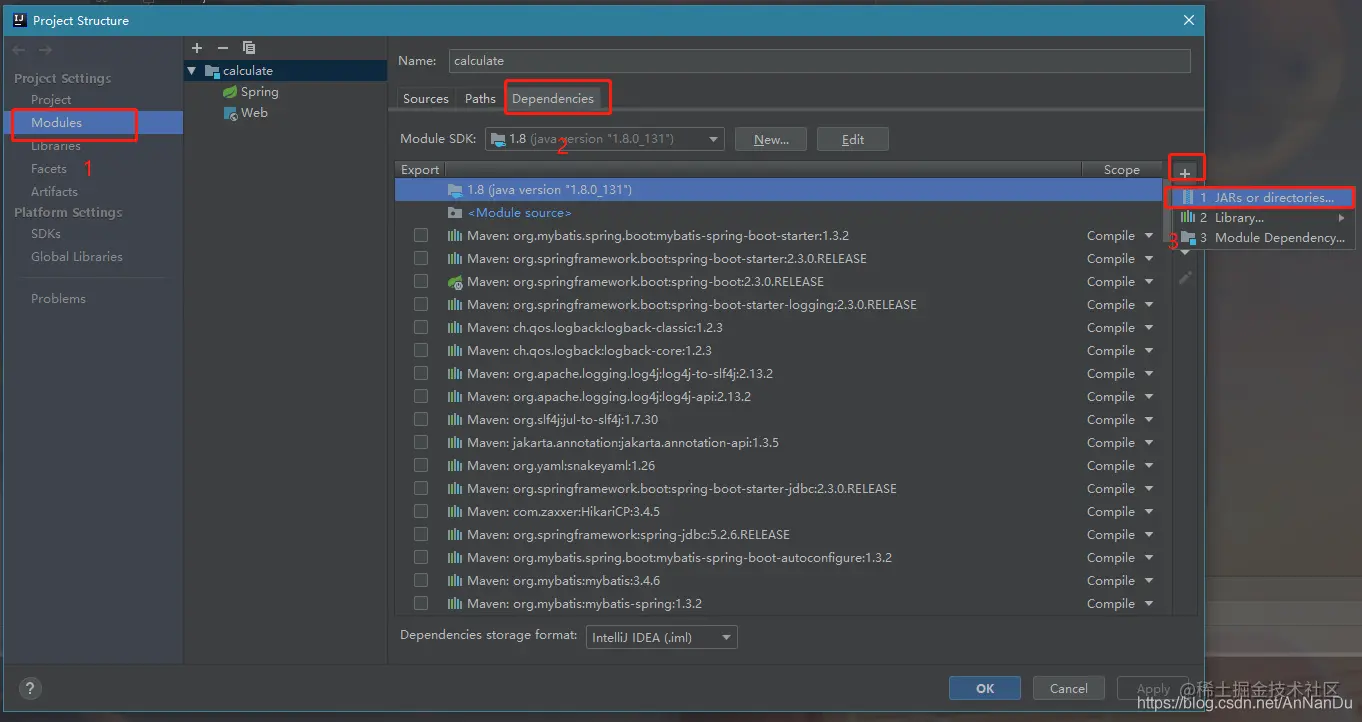The height and width of the screenshot is (722, 1362).
Task: Open Project settings in sidebar
Action: tap(51, 100)
